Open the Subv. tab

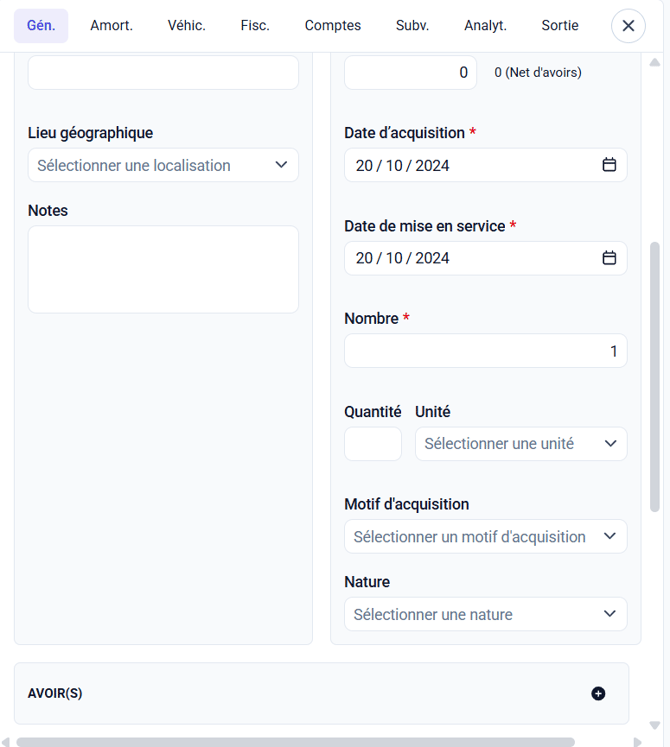tap(412, 26)
